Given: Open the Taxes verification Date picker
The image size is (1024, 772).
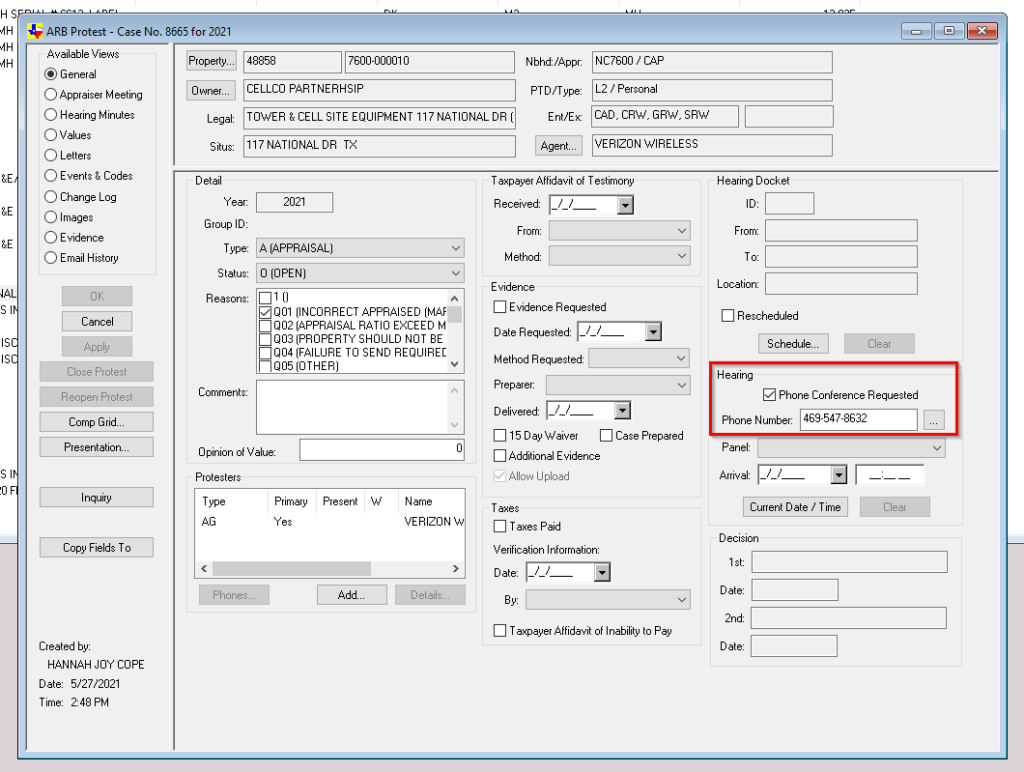Looking at the screenshot, I should coord(601,573).
